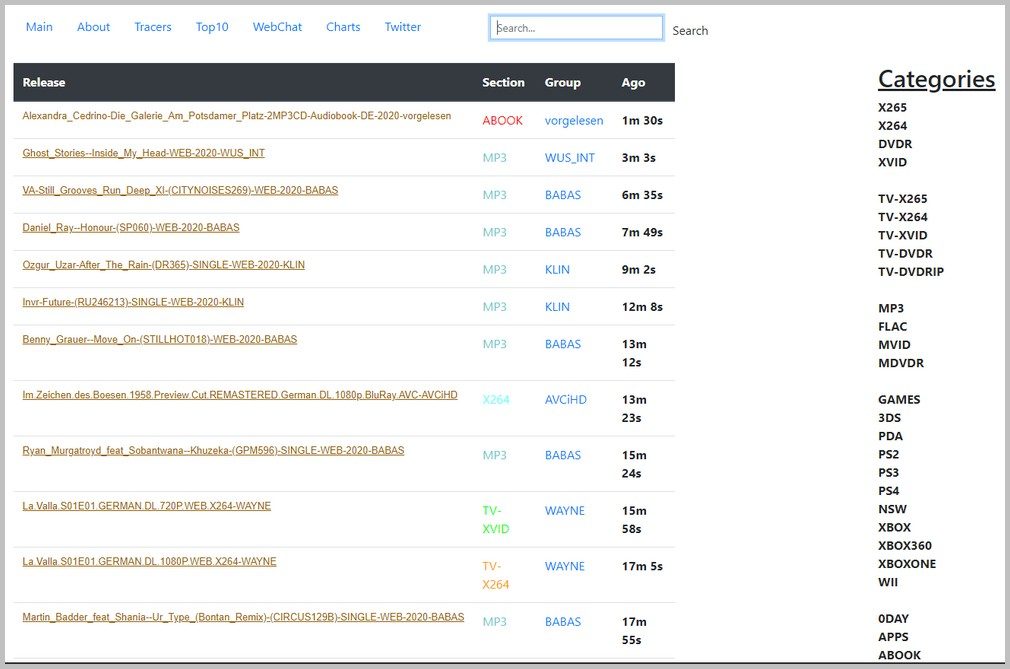Open the TV-DVDRIP category
This screenshot has width=1010, height=669.
(x=911, y=272)
